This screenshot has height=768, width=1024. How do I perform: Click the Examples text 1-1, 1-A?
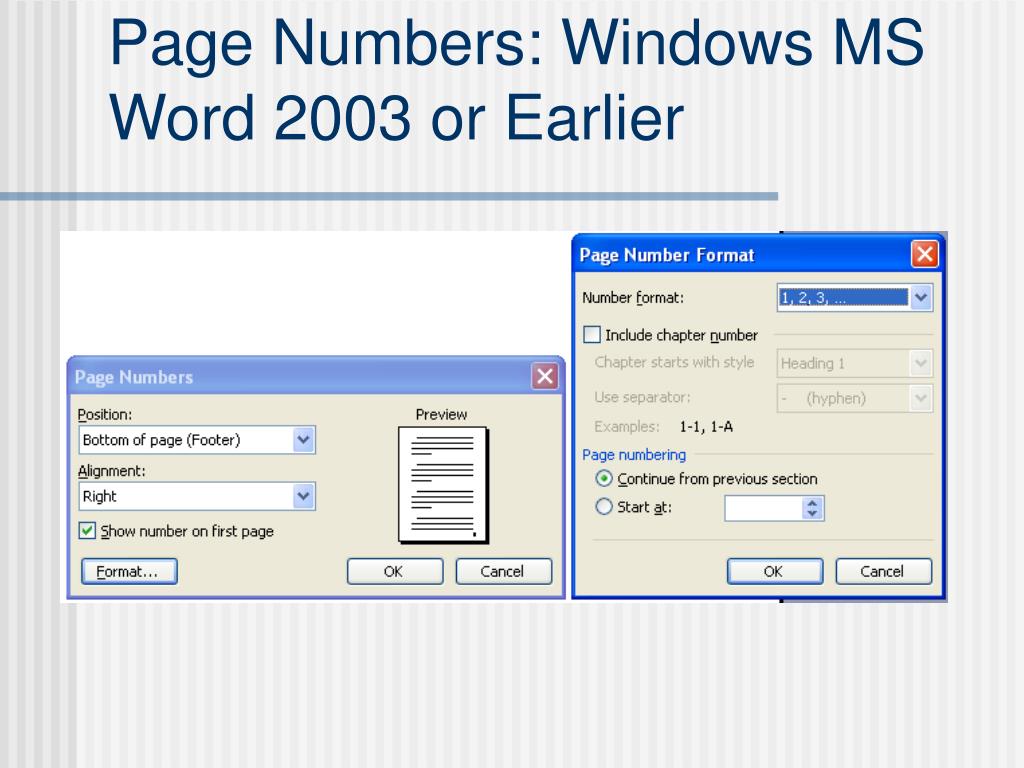click(x=706, y=426)
